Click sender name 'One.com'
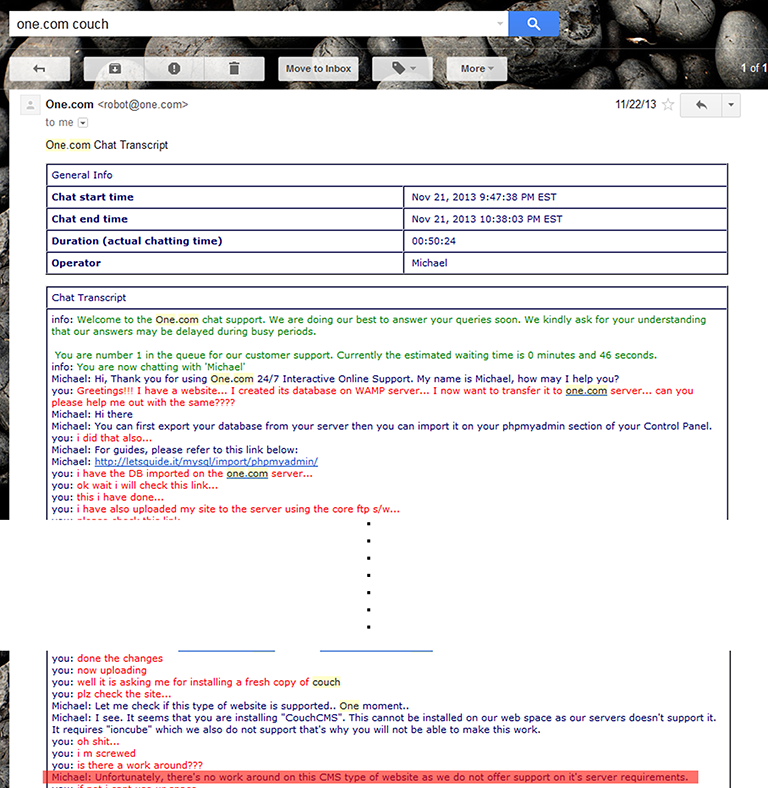768x788 pixels. 69,105
